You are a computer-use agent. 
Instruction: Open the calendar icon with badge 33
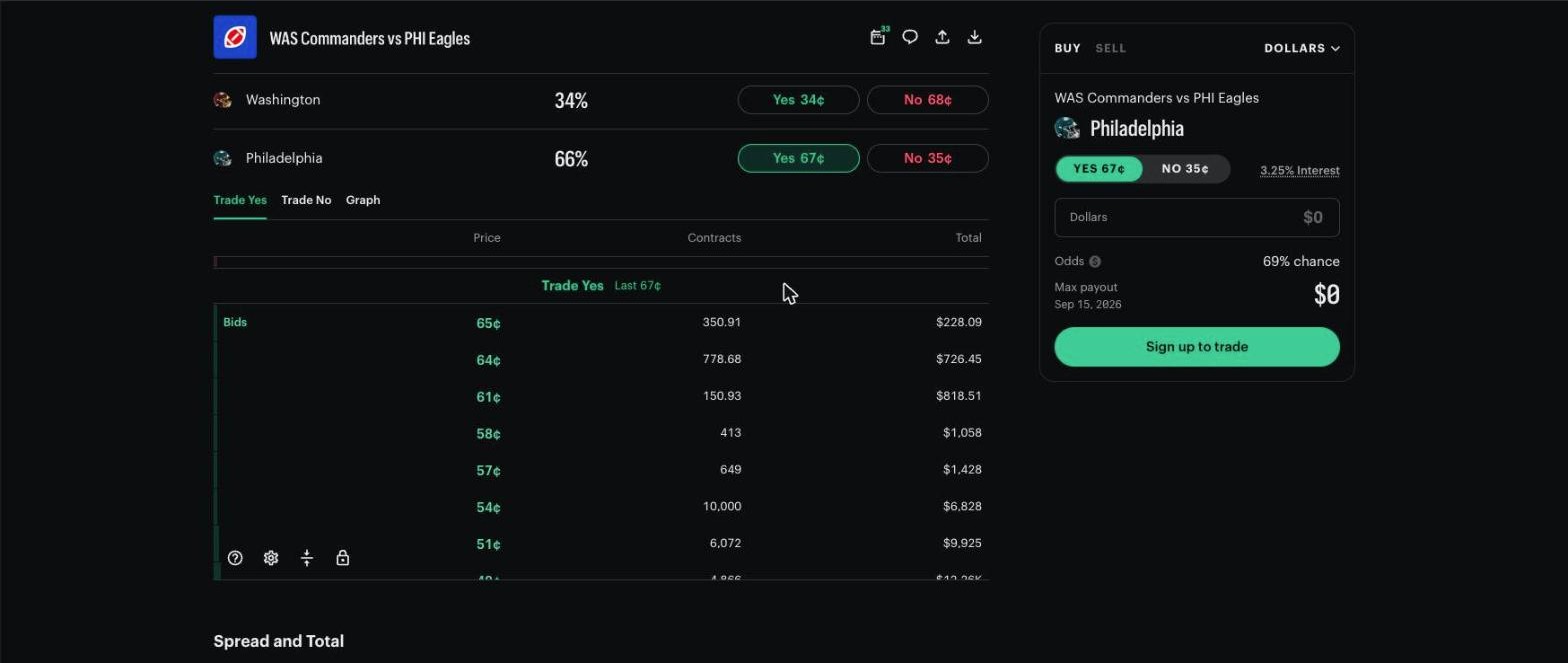[x=878, y=37]
